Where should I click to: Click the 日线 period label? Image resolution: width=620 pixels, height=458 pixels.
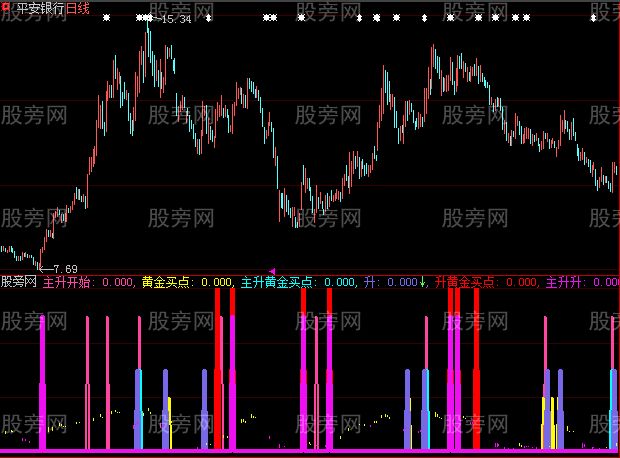click(78, 8)
